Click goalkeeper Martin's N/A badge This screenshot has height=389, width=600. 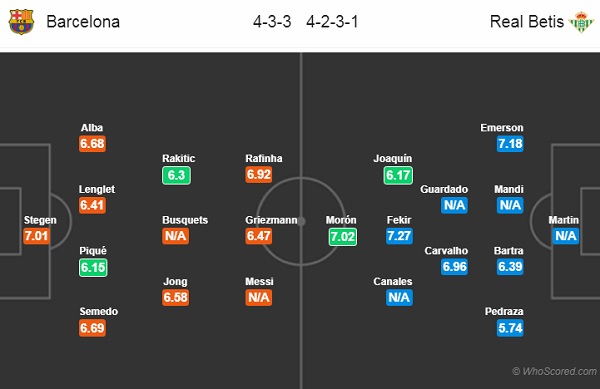click(566, 236)
